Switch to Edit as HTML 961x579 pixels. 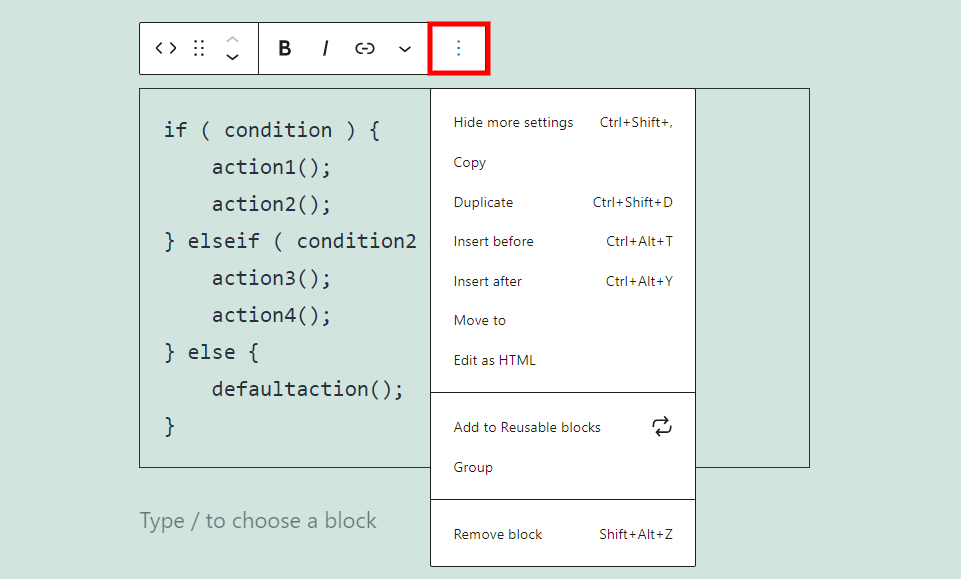[x=495, y=360]
